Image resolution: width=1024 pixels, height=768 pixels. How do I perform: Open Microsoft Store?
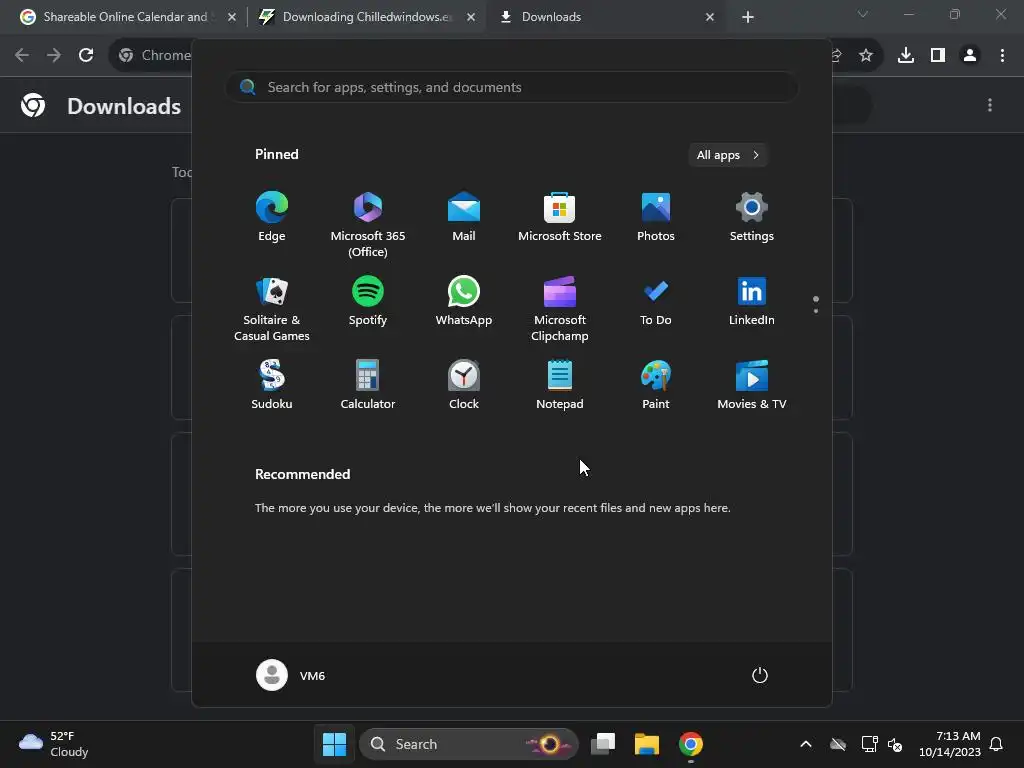tap(560, 217)
